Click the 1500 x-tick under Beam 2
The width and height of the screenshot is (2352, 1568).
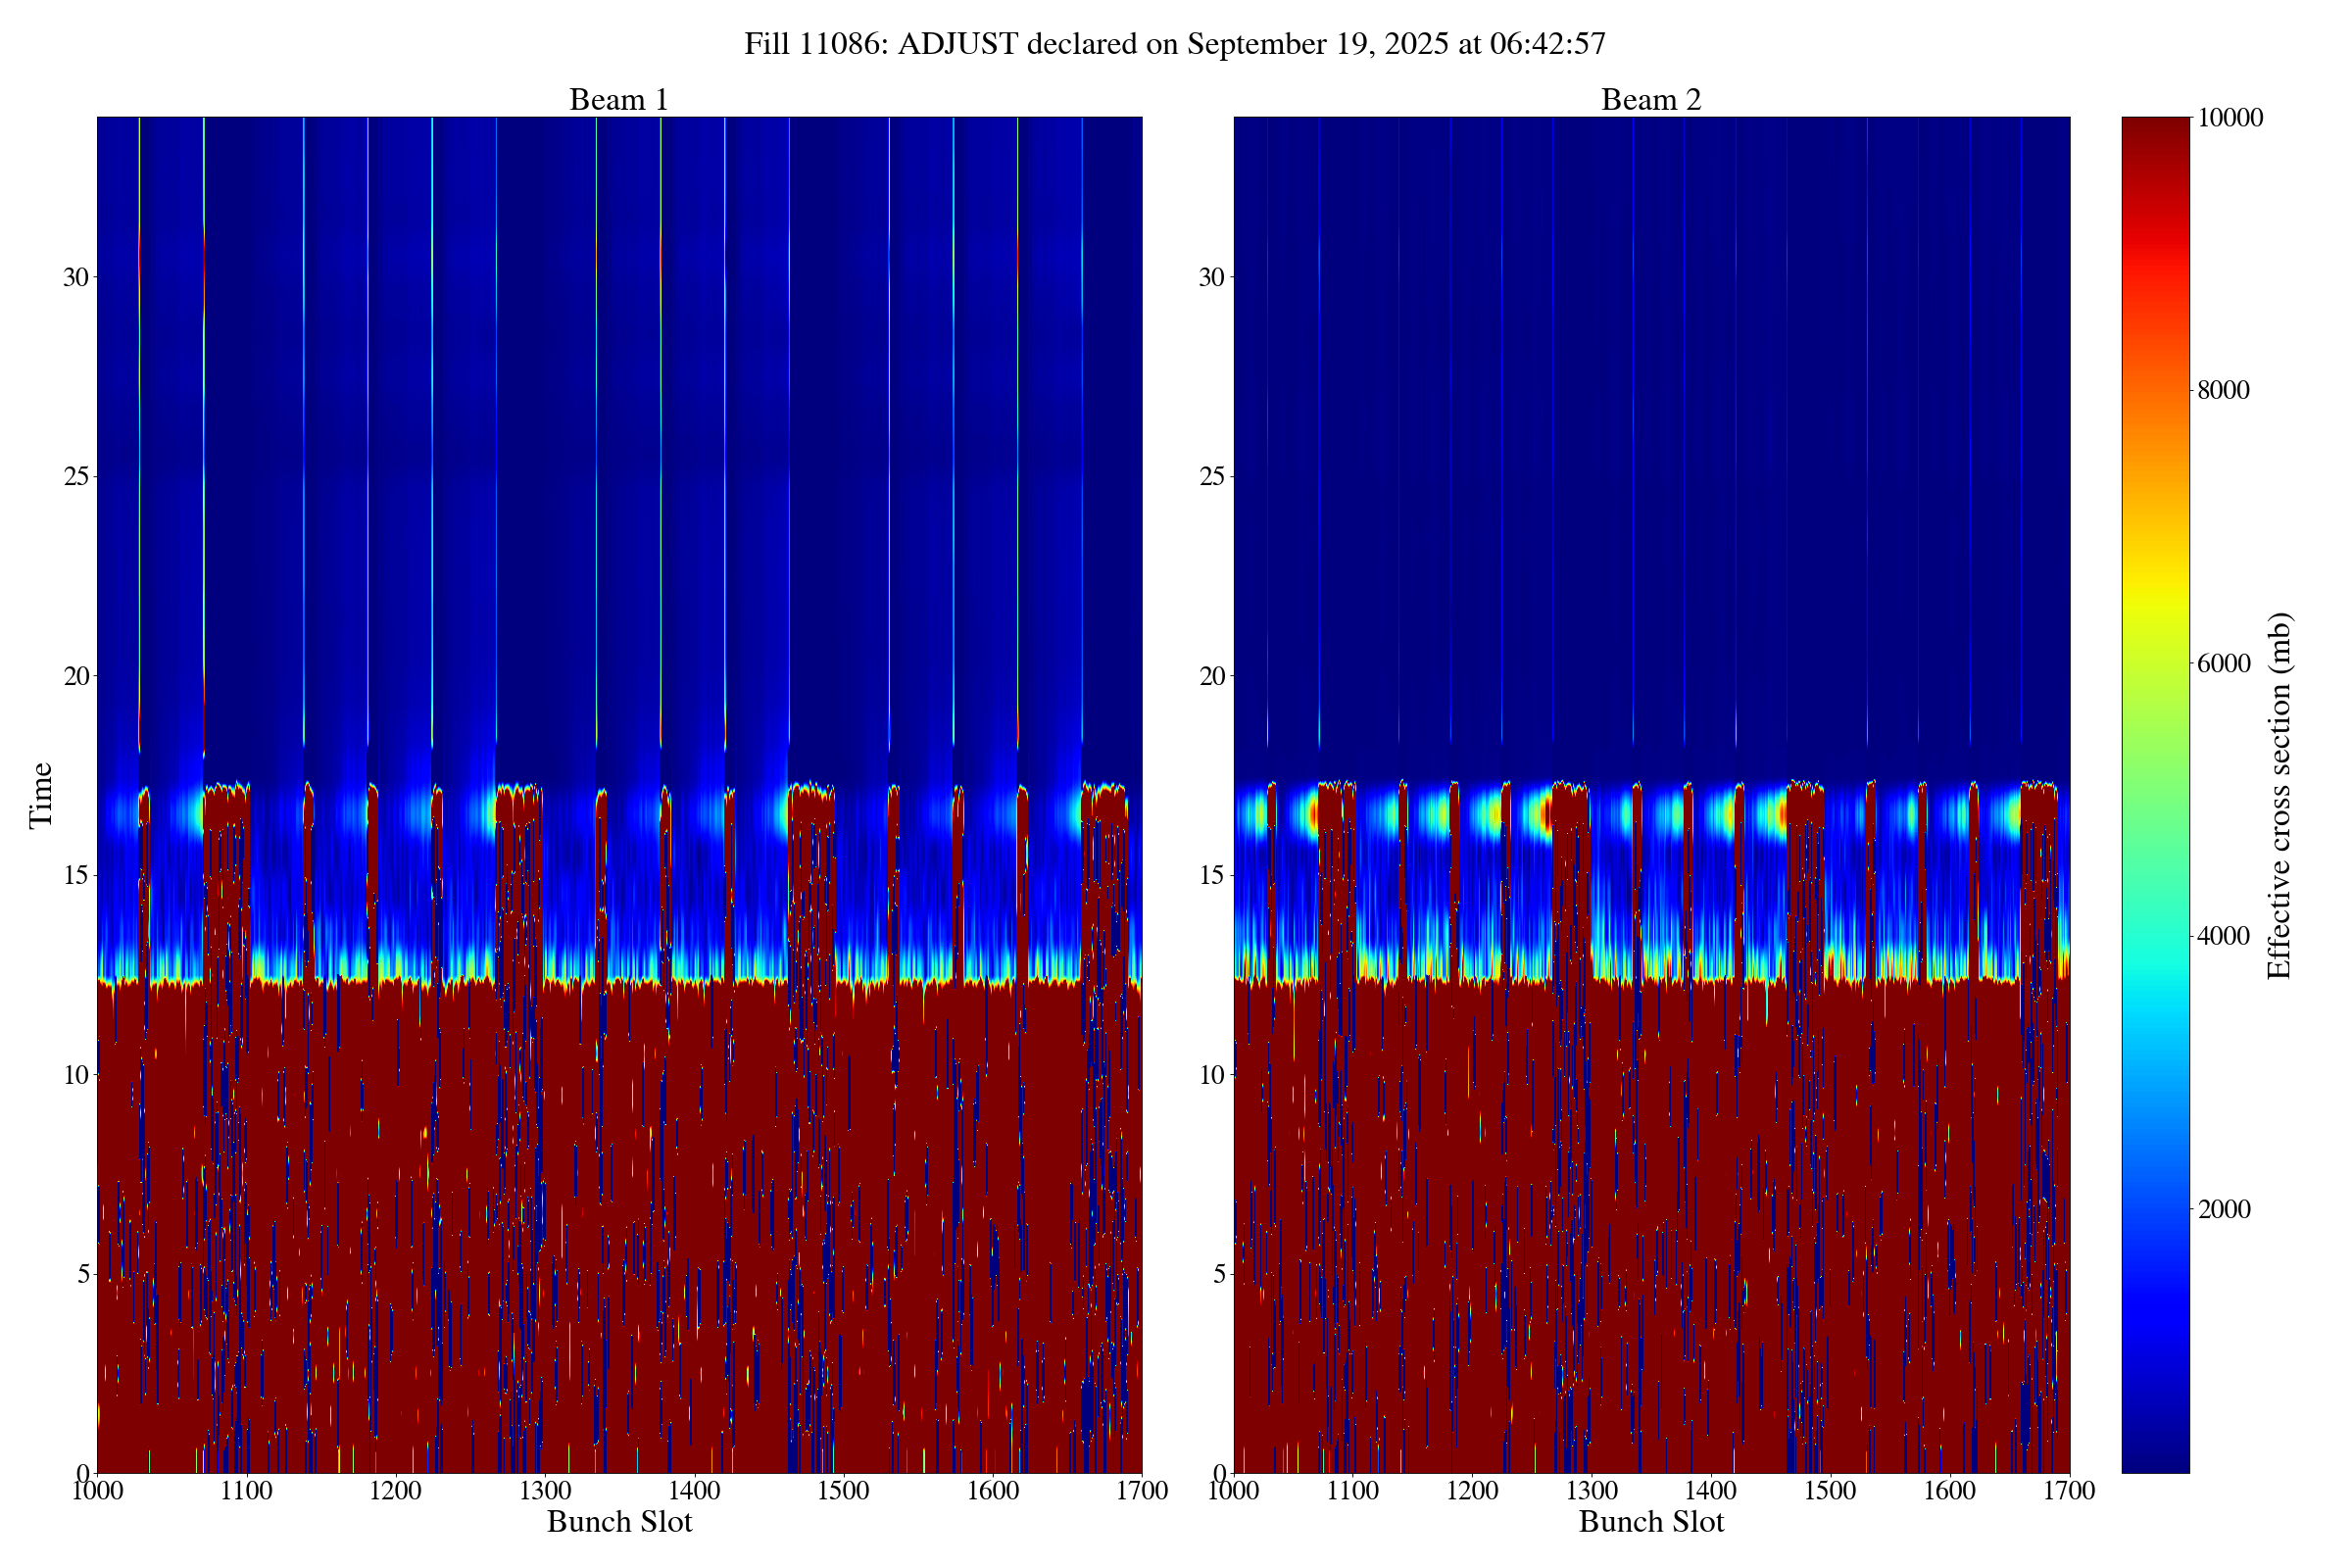click(x=1830, y=1491)
